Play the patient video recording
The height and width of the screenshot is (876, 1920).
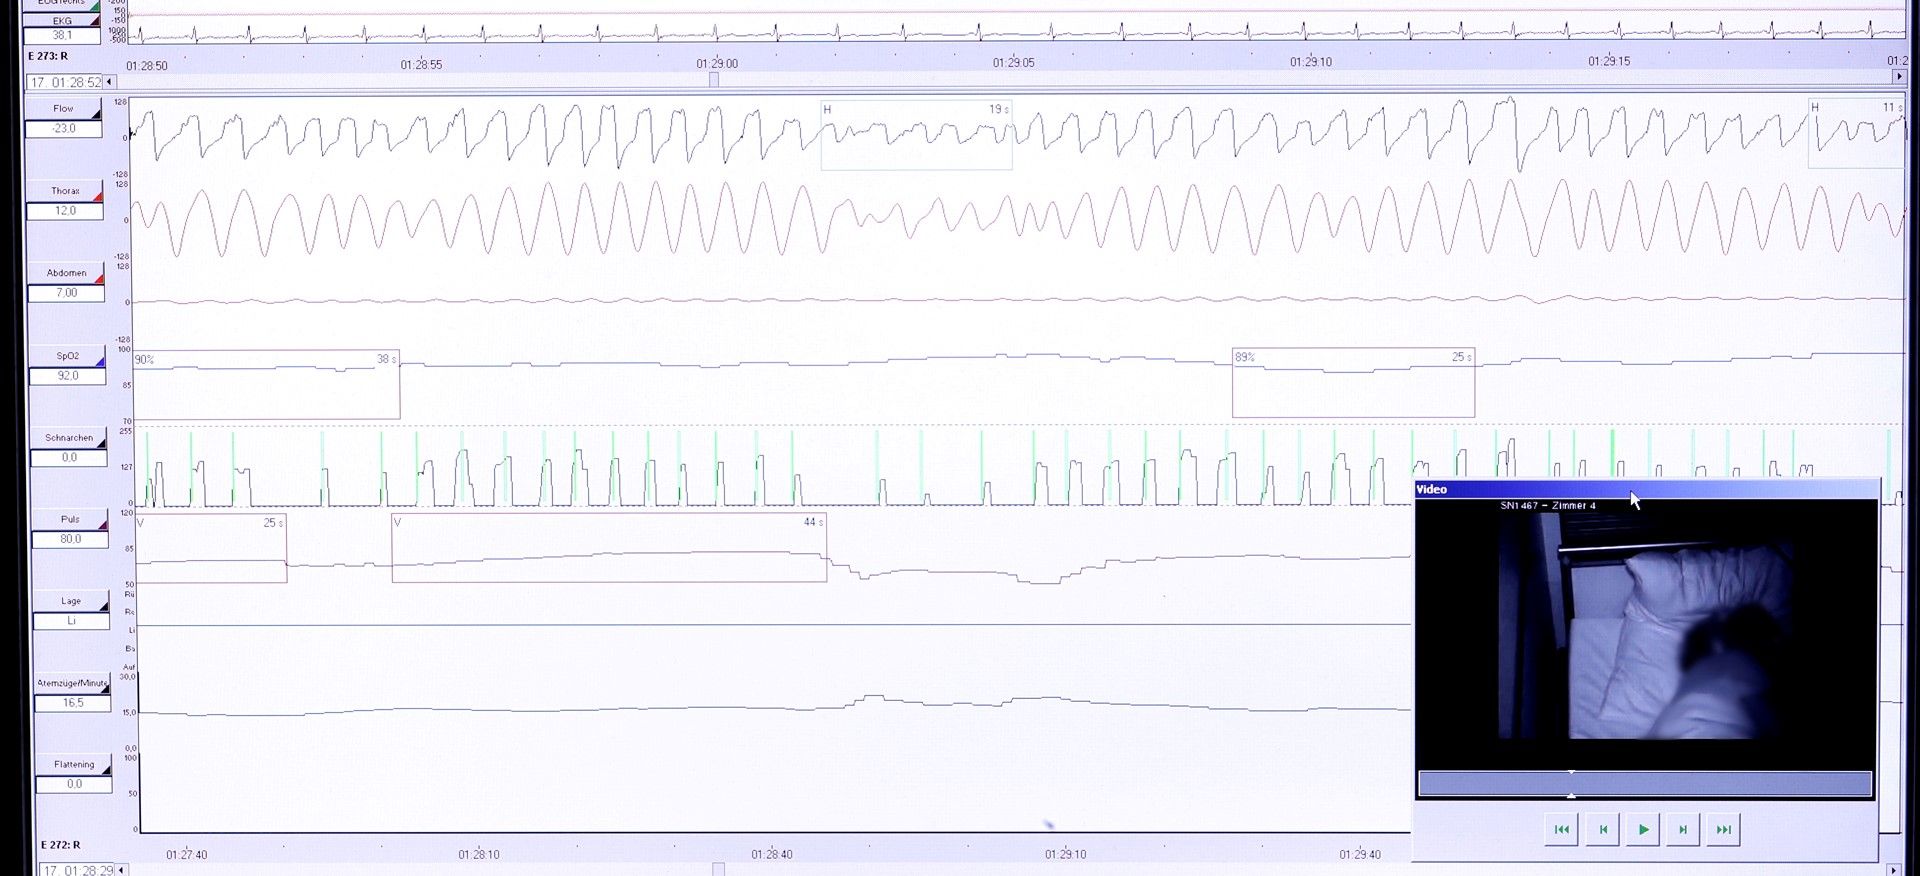click(1643, 829)
